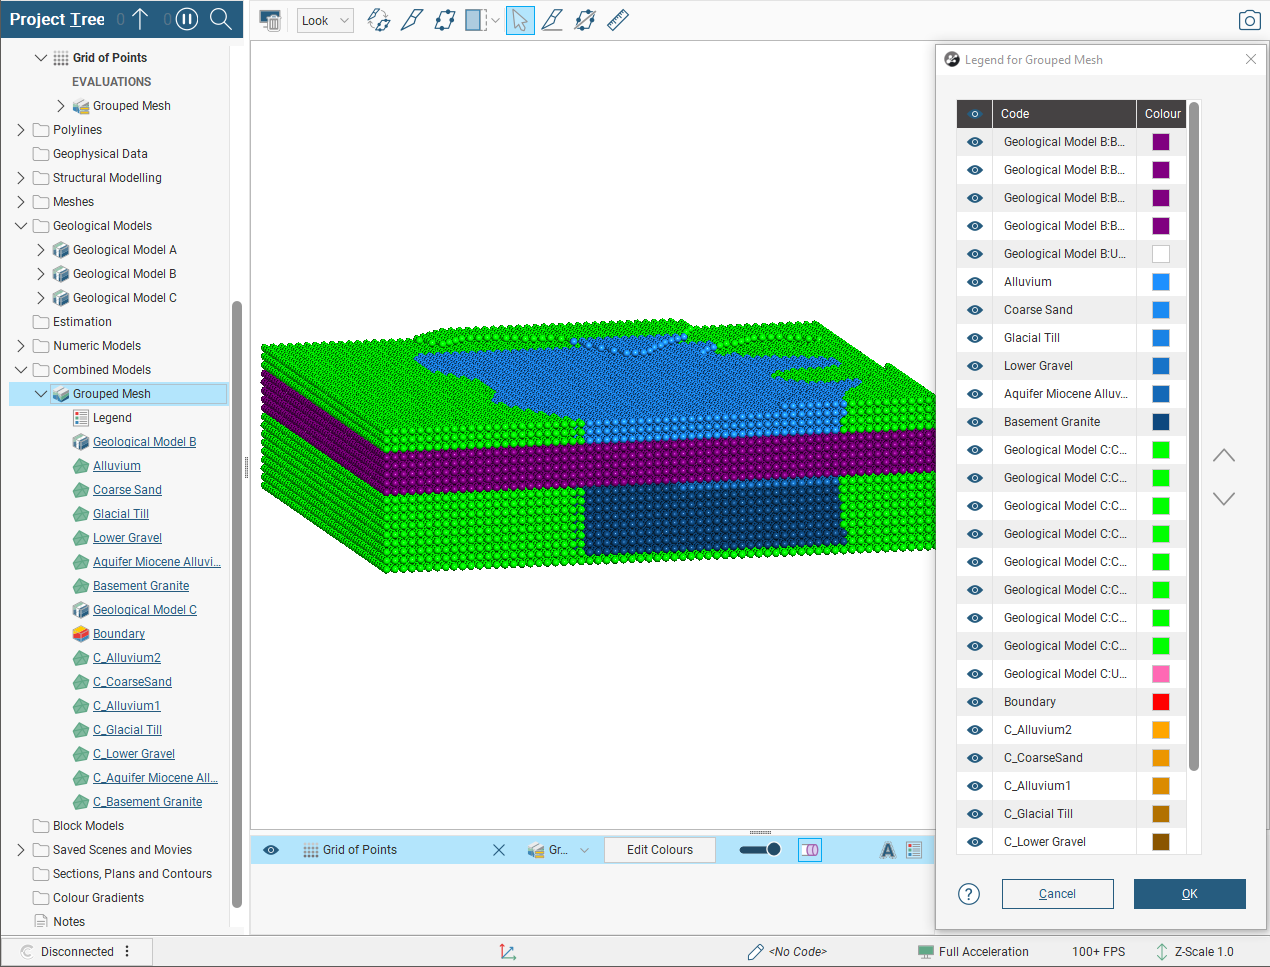Click the search icon in Project Tree
The height and width of the screenshot is (967, 1270).
[x=221, y=19]
